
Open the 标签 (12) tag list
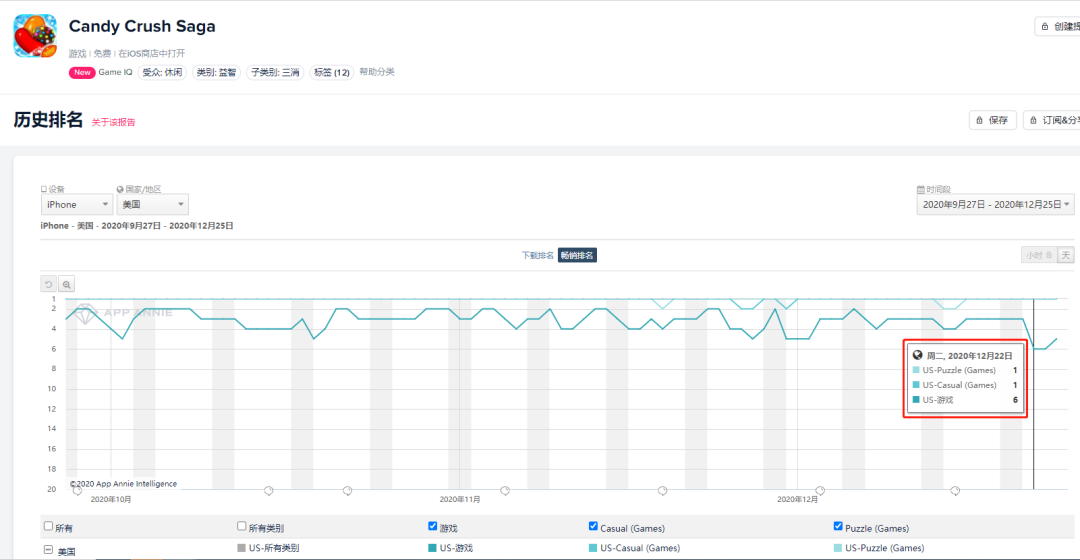331,72
